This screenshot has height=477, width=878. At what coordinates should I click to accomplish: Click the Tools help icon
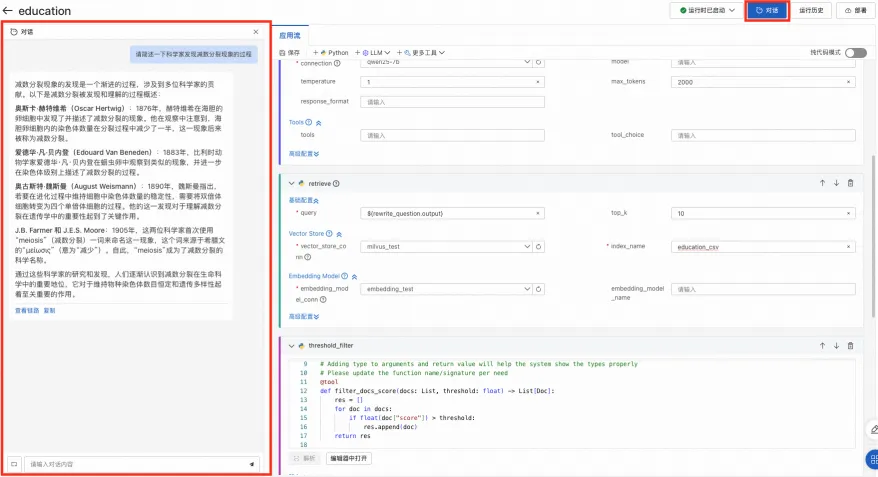pos(309,122)
